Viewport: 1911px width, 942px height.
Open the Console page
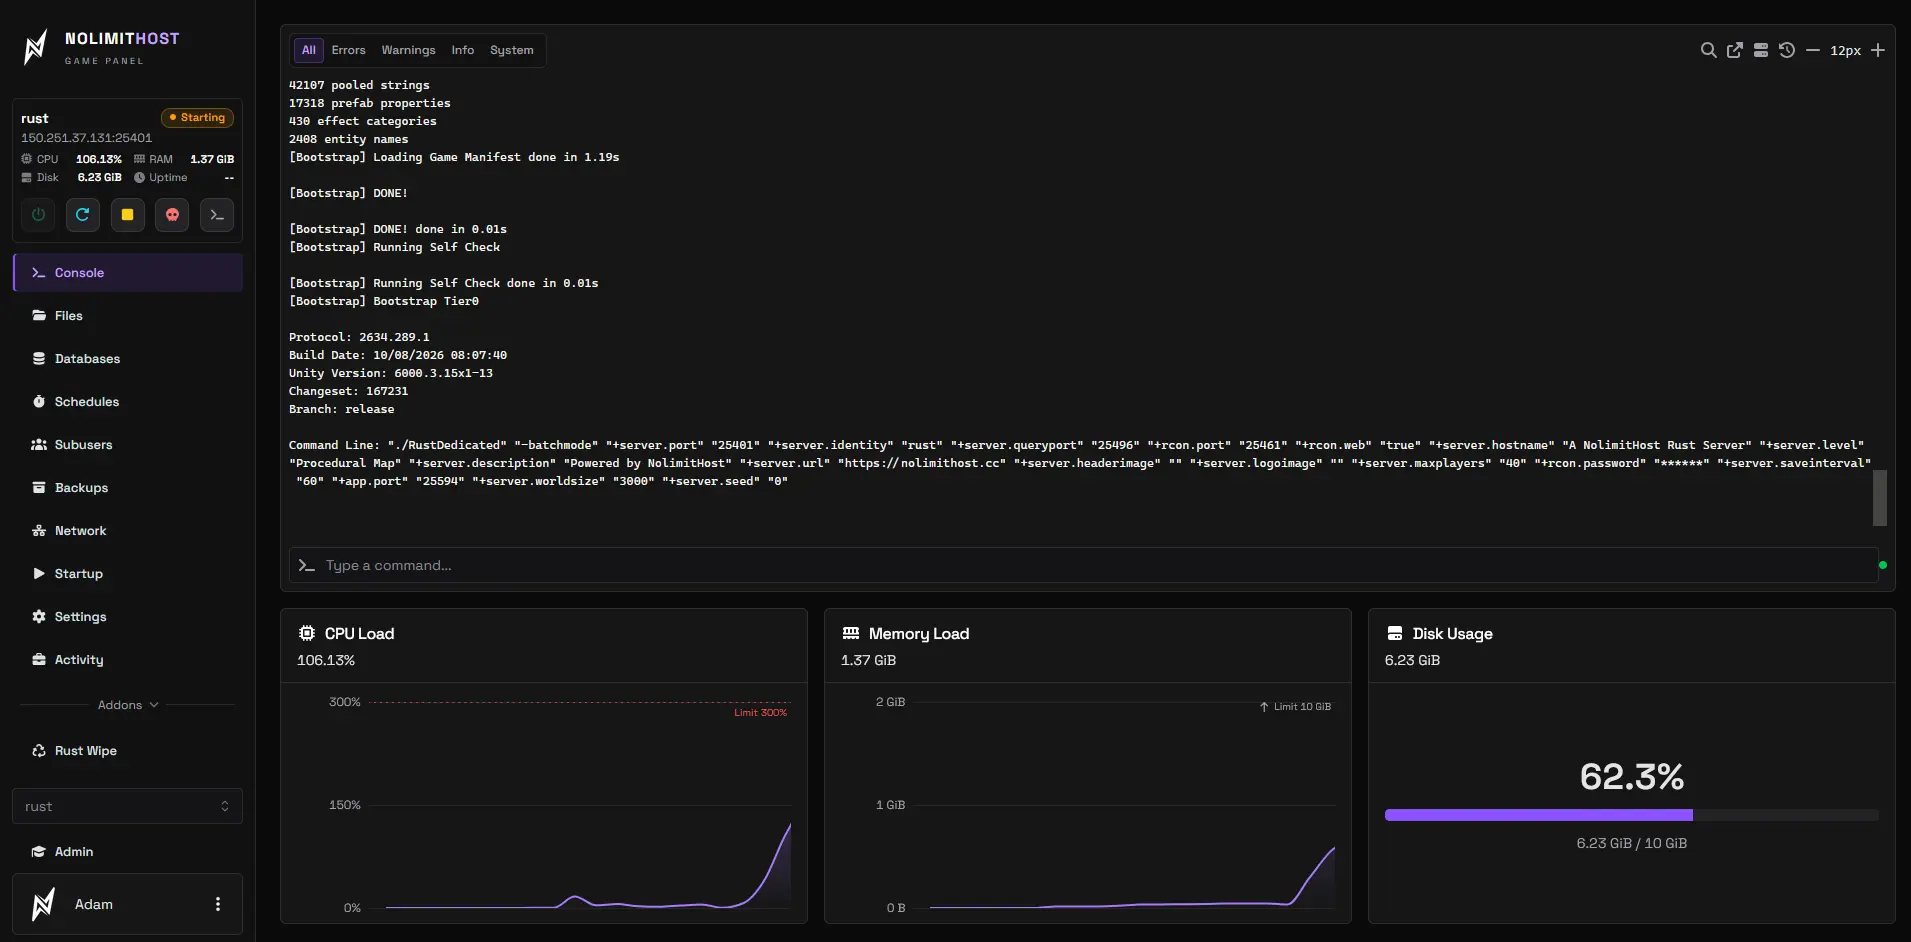[128, 273]
